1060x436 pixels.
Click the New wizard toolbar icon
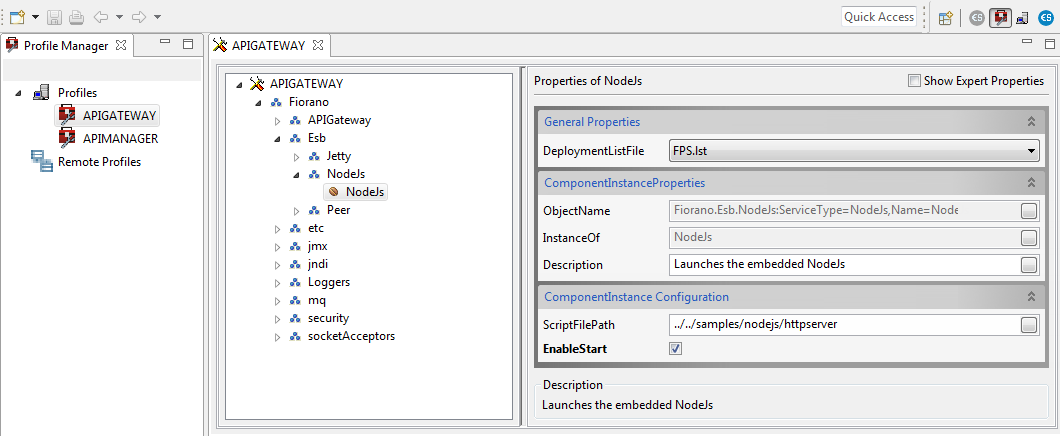17,17
